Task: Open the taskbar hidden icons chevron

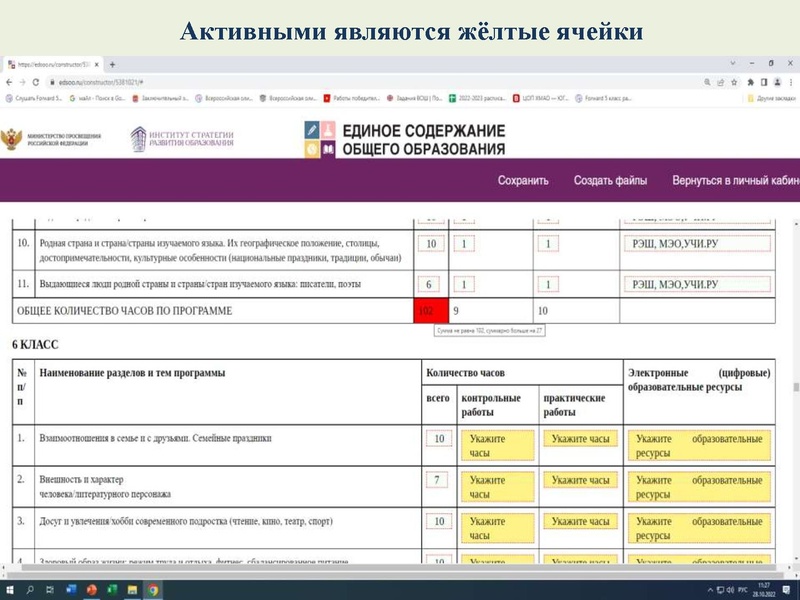Action: pos(710,589)
